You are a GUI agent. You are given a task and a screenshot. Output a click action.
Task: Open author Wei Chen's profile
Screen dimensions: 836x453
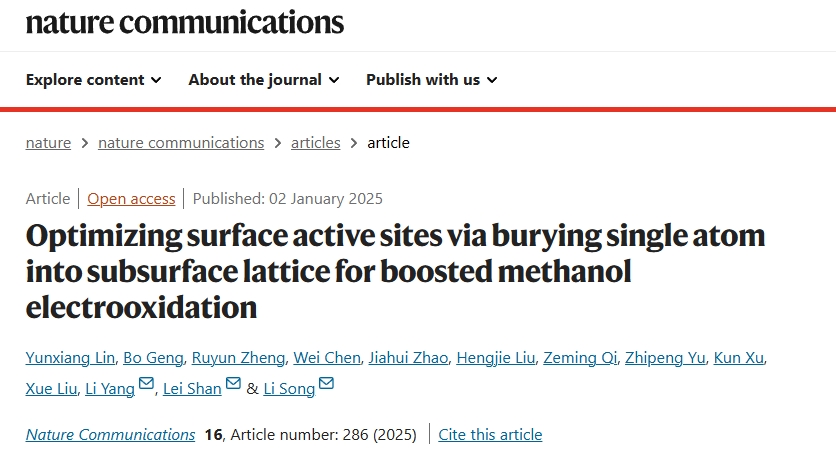[x=327, y=358]
